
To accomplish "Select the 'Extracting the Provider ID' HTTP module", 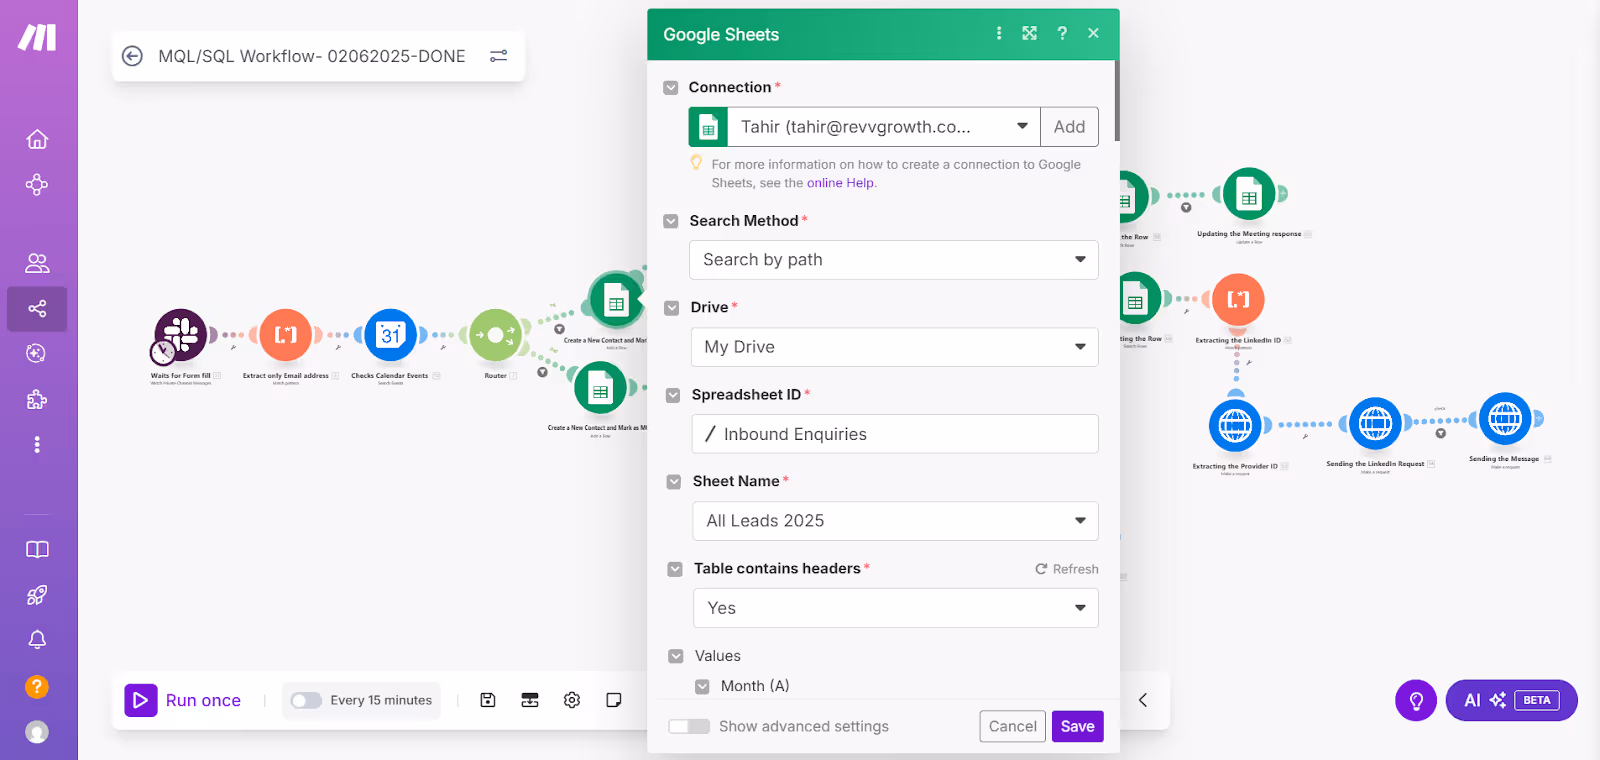I will pyautogui.click(x=1235, y=425).
